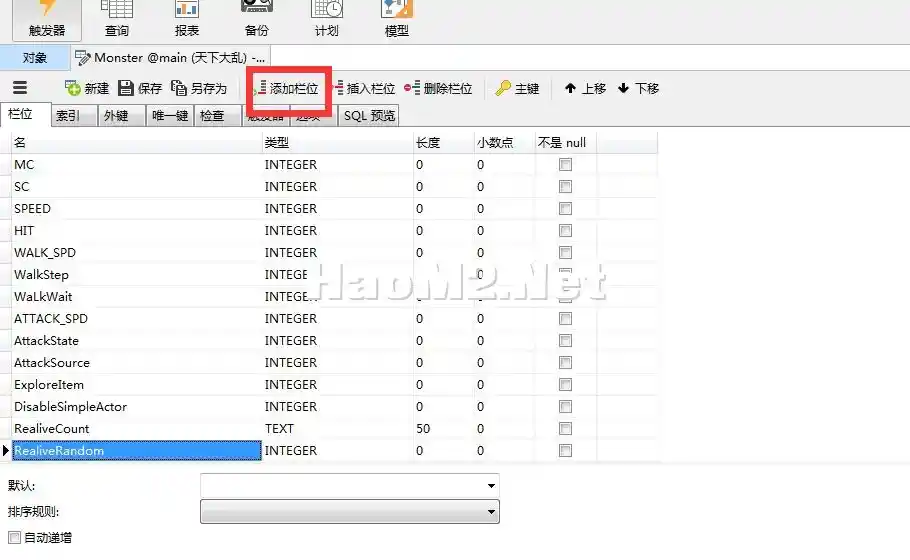
Task: Open the 排序规则 (Collation) dropdown
Action: coord(349,512)
